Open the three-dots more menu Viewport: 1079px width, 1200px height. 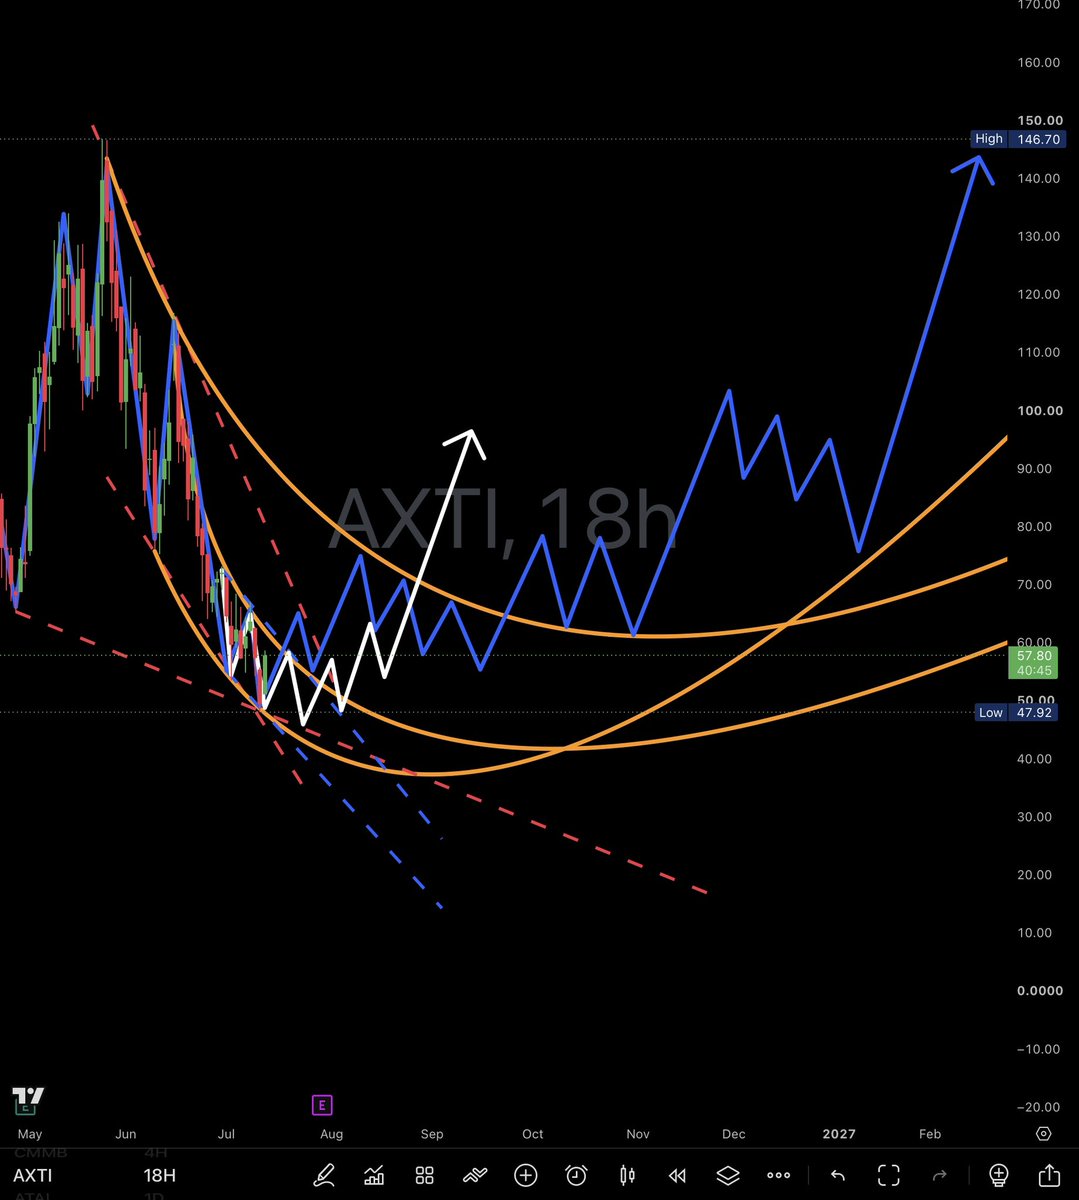click(x=778, y=1175)
